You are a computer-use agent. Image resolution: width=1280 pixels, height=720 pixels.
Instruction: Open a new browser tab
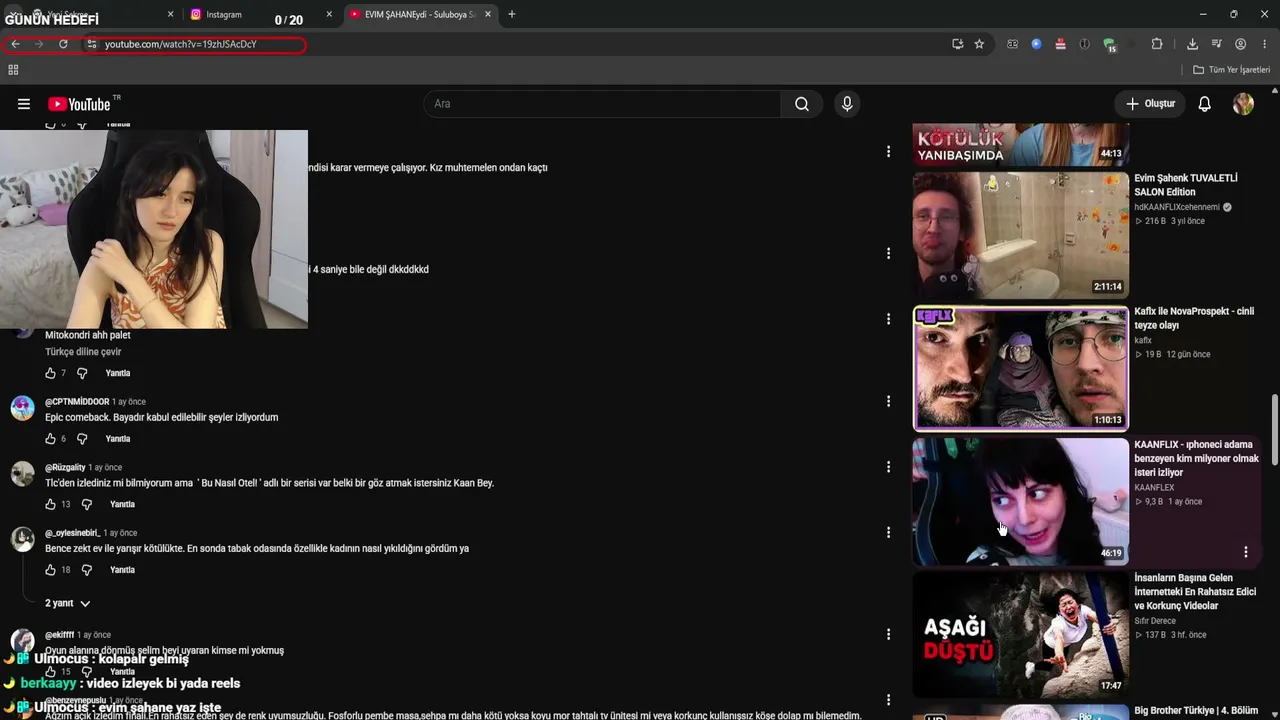[512, 14]
